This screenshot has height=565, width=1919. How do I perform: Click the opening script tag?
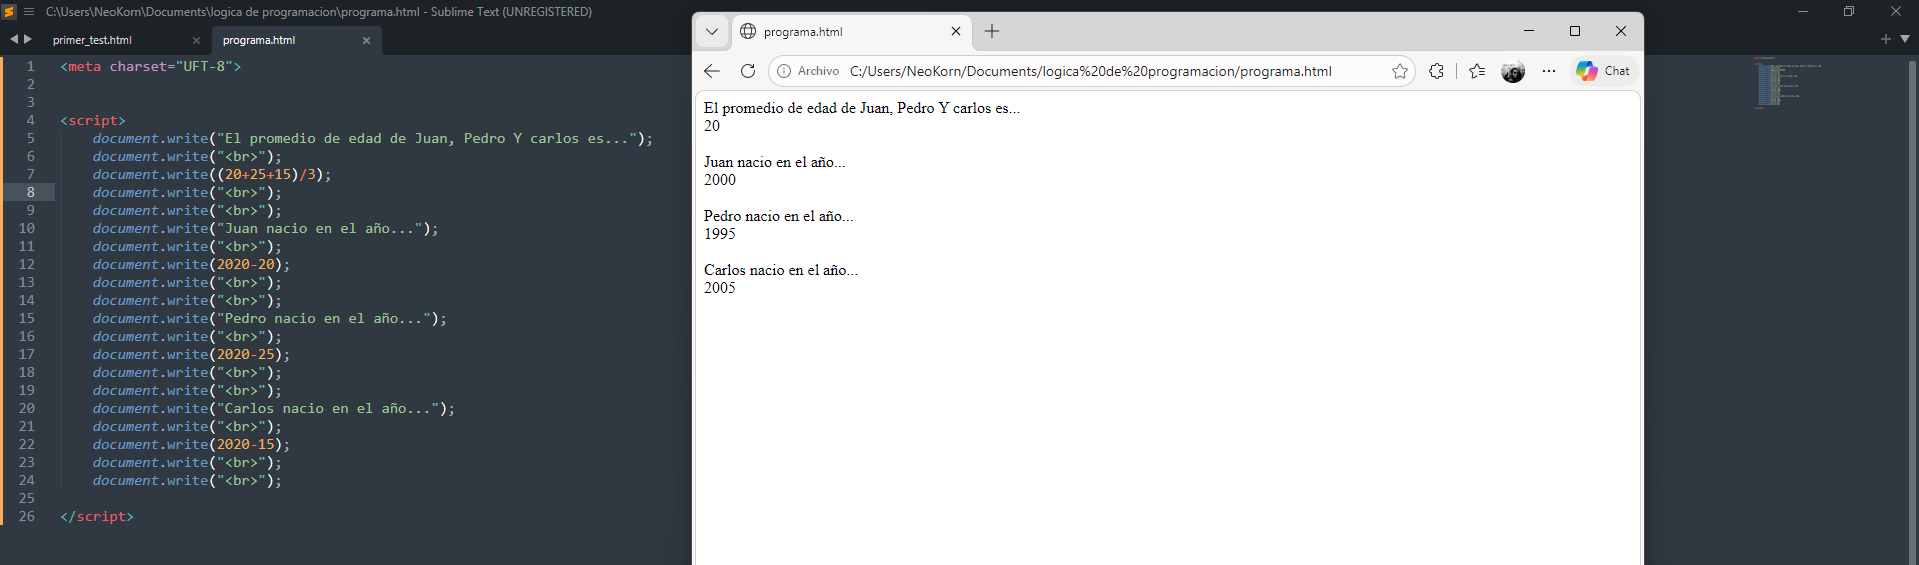[93, 120]
